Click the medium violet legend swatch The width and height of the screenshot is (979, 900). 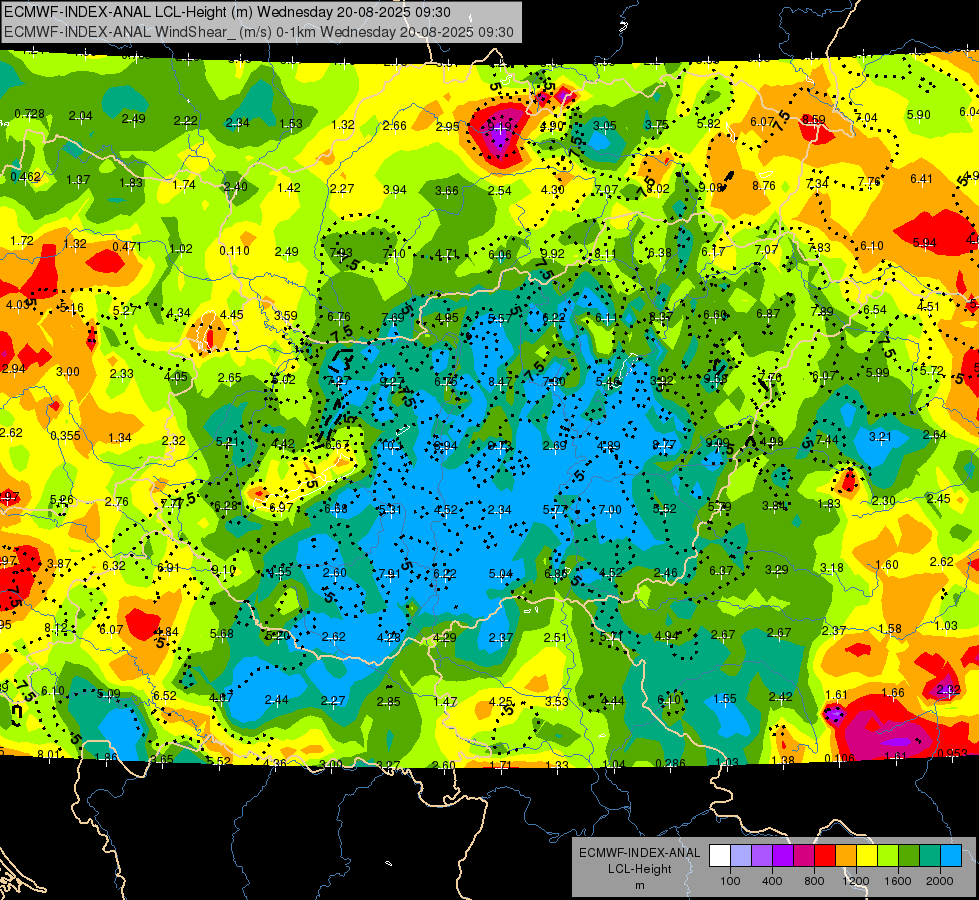tap(762, 855)
